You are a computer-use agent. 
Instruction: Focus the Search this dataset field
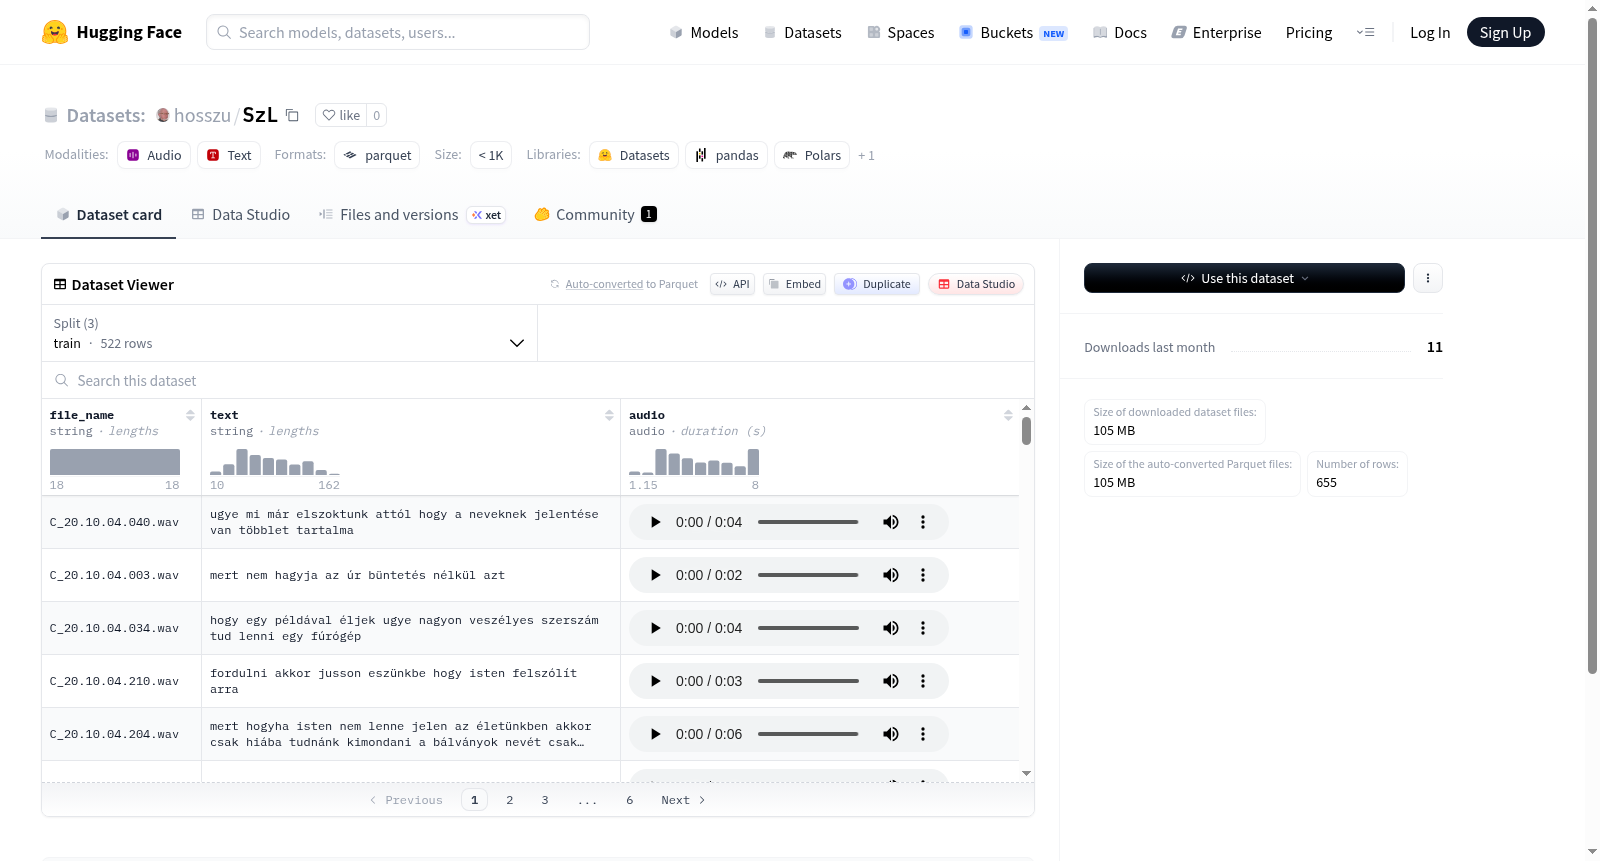point(538,381)
